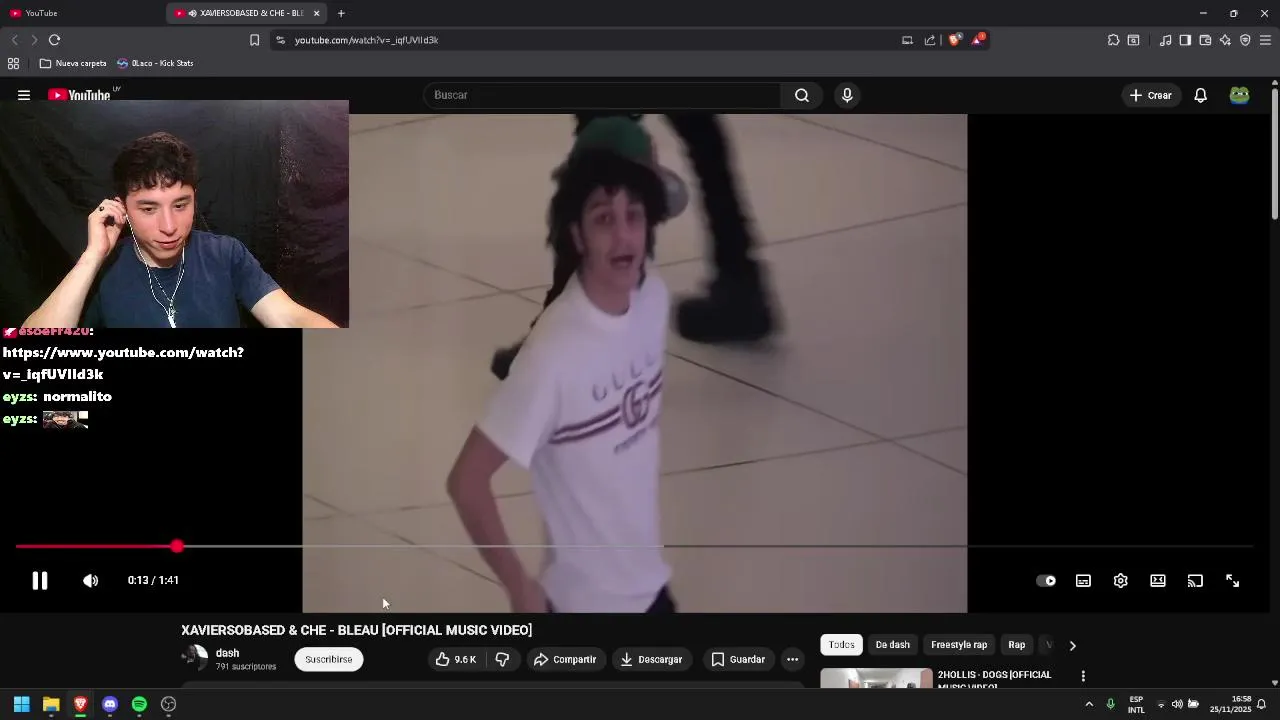The image size is (1280, 720).
Task: Open the Crear menu
Action: (x=1150, y=95)
